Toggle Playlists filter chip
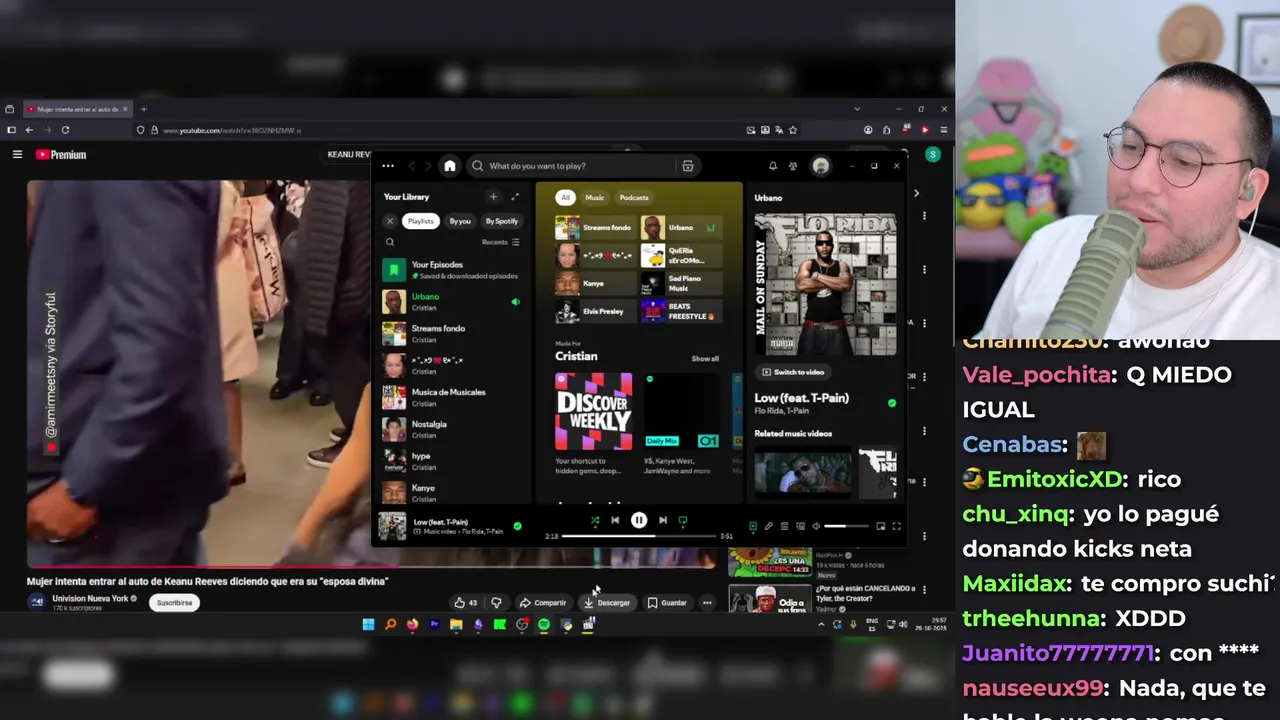The width and height of the screenshot is (1280, 720). (x=421, y=221)
